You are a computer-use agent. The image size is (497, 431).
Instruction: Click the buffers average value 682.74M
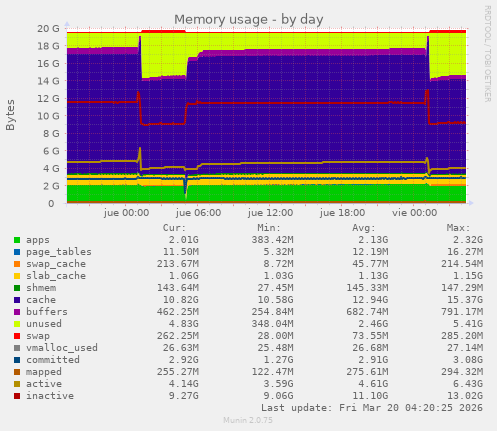367,312
